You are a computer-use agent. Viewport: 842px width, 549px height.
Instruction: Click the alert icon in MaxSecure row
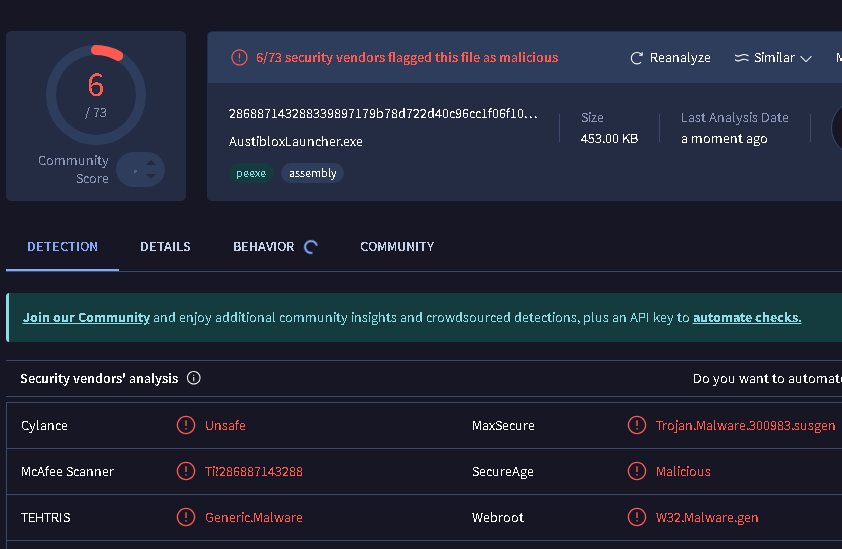pos(637,425)
